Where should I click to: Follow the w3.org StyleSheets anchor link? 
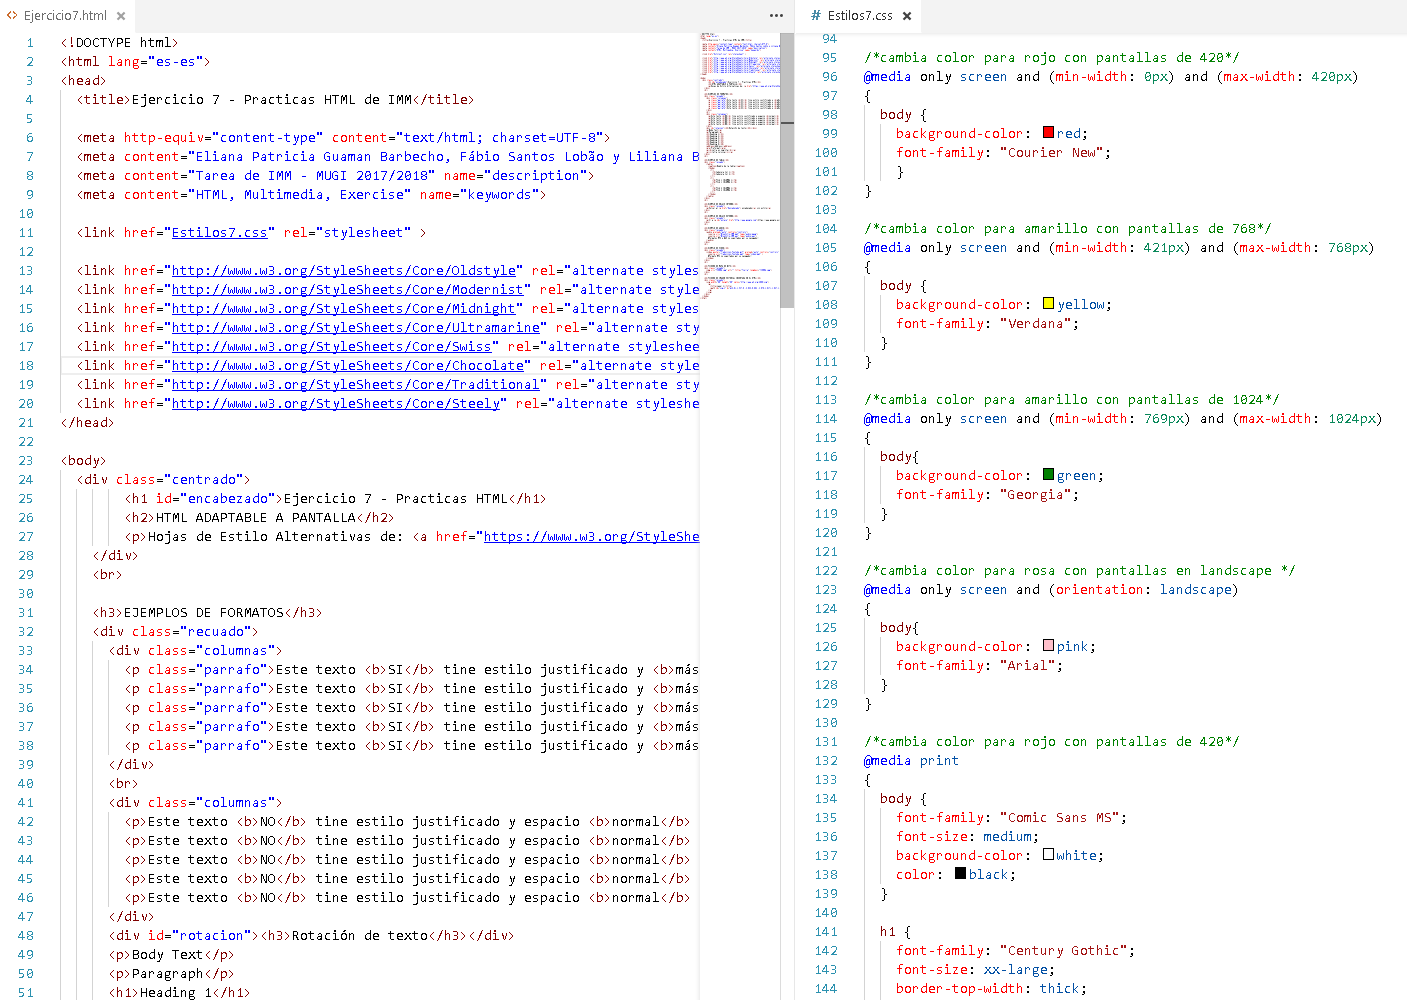[x=592, y=537]
